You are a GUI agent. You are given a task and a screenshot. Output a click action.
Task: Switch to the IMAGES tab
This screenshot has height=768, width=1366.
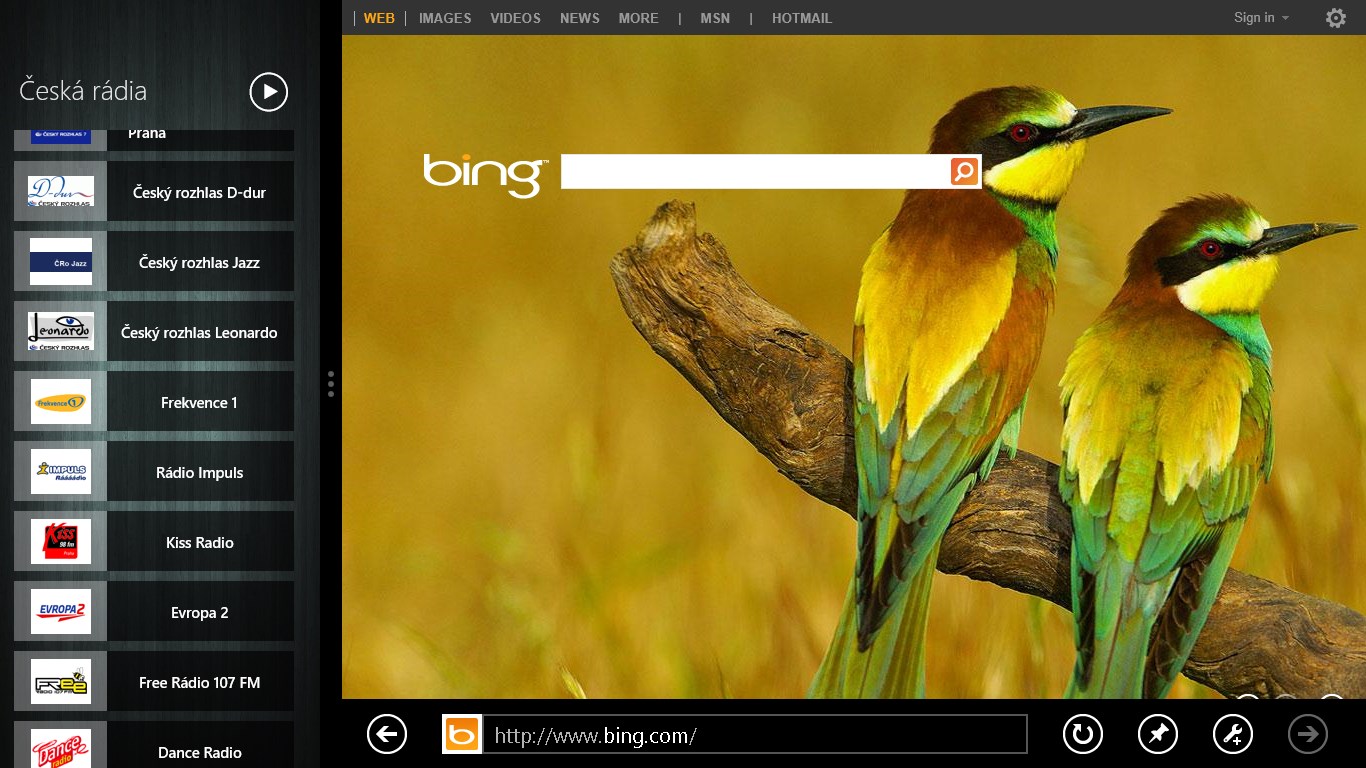click(x=444, y=18)
